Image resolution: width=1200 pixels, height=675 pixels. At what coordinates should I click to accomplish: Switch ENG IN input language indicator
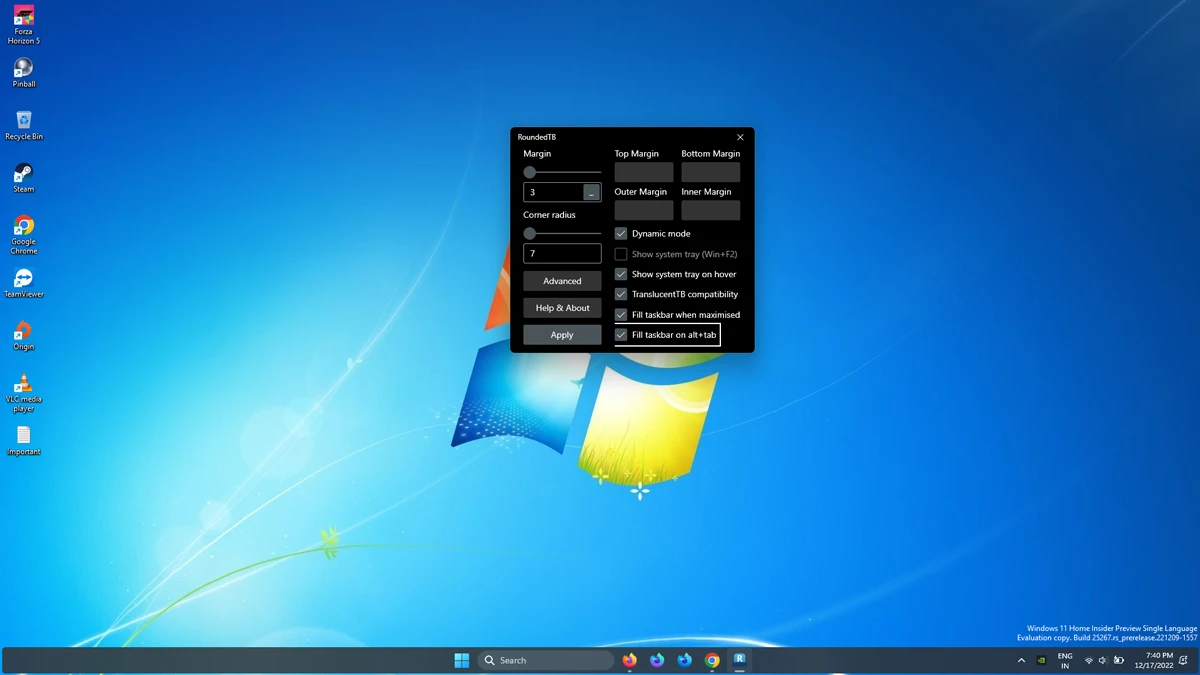point(1065,660)
